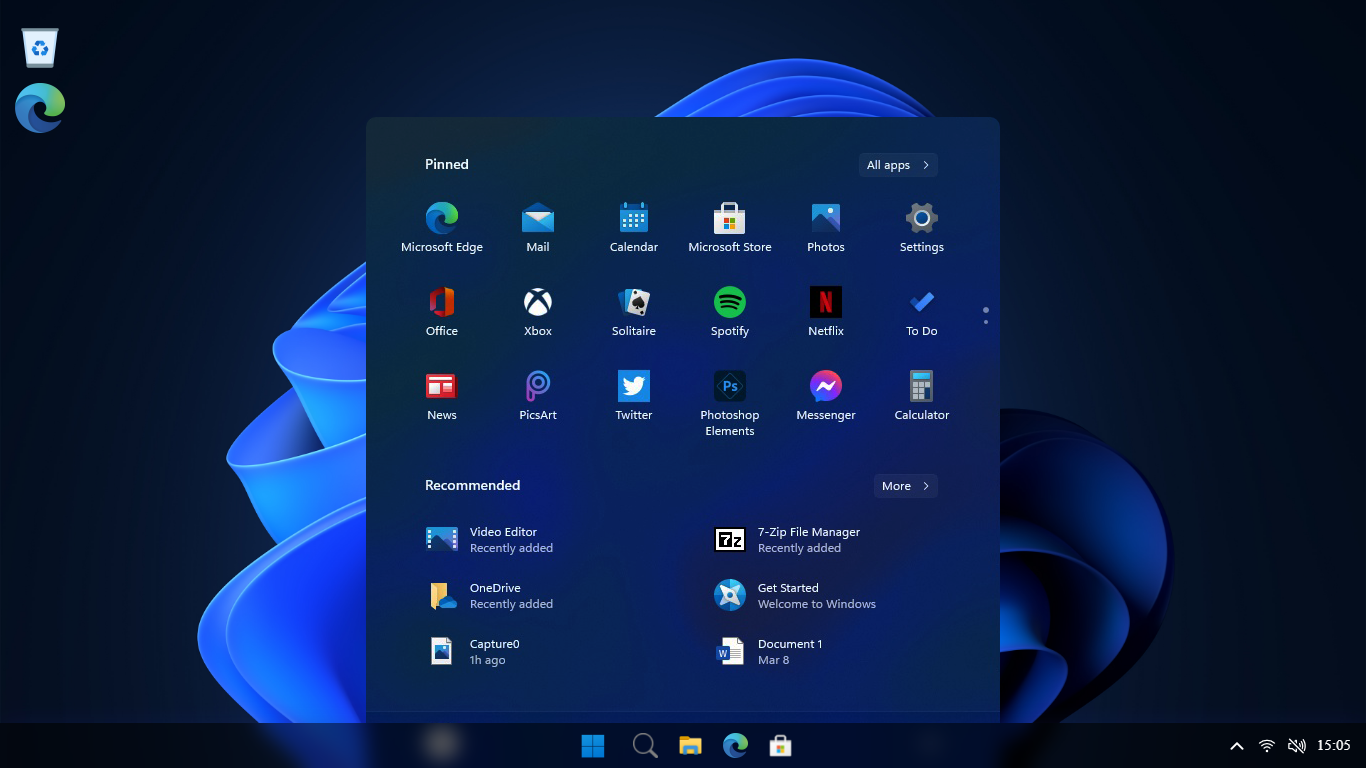This screenshot has width=1366, height=768.
Task: Open the To Do app
Action: (922, 312)
